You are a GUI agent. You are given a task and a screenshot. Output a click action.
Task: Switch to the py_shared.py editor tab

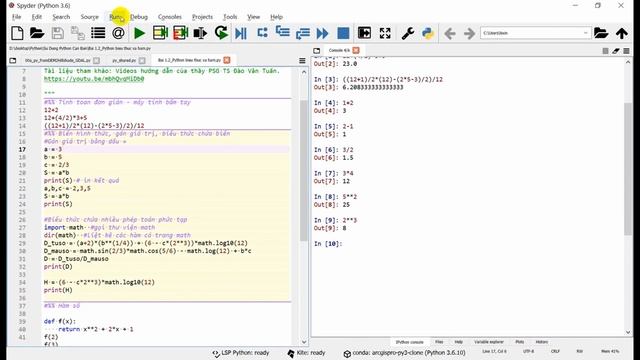pos(124,60)
